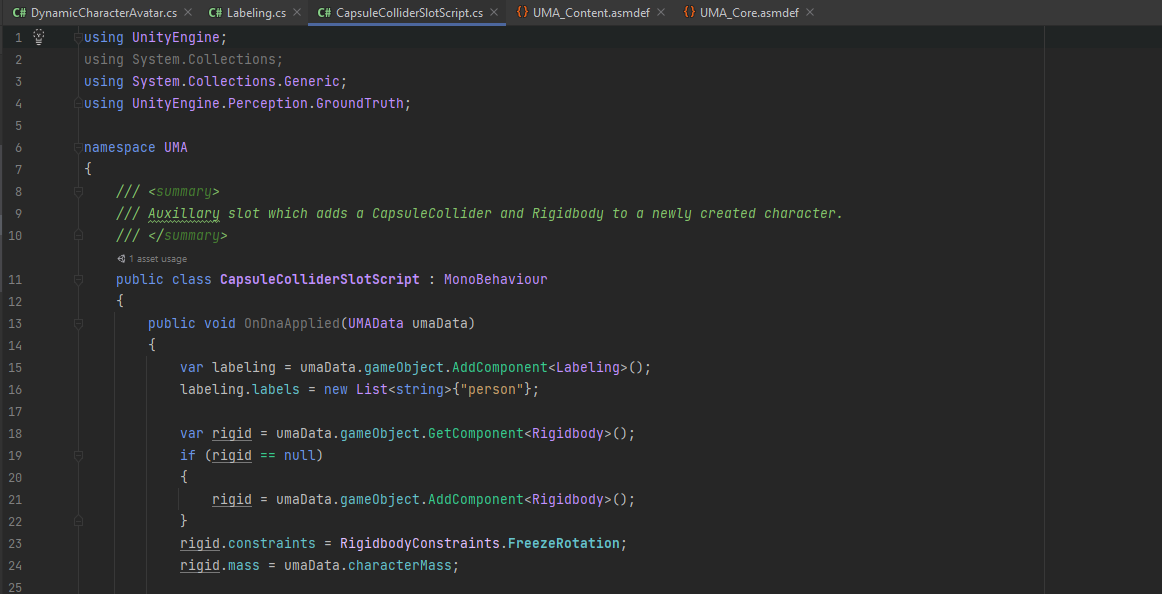The height and width of the screenshot is (594, 1162).
Task: Click the quick-action lightbulb icon on line 1
Action: pyautogui.click(x=38, y=37)
